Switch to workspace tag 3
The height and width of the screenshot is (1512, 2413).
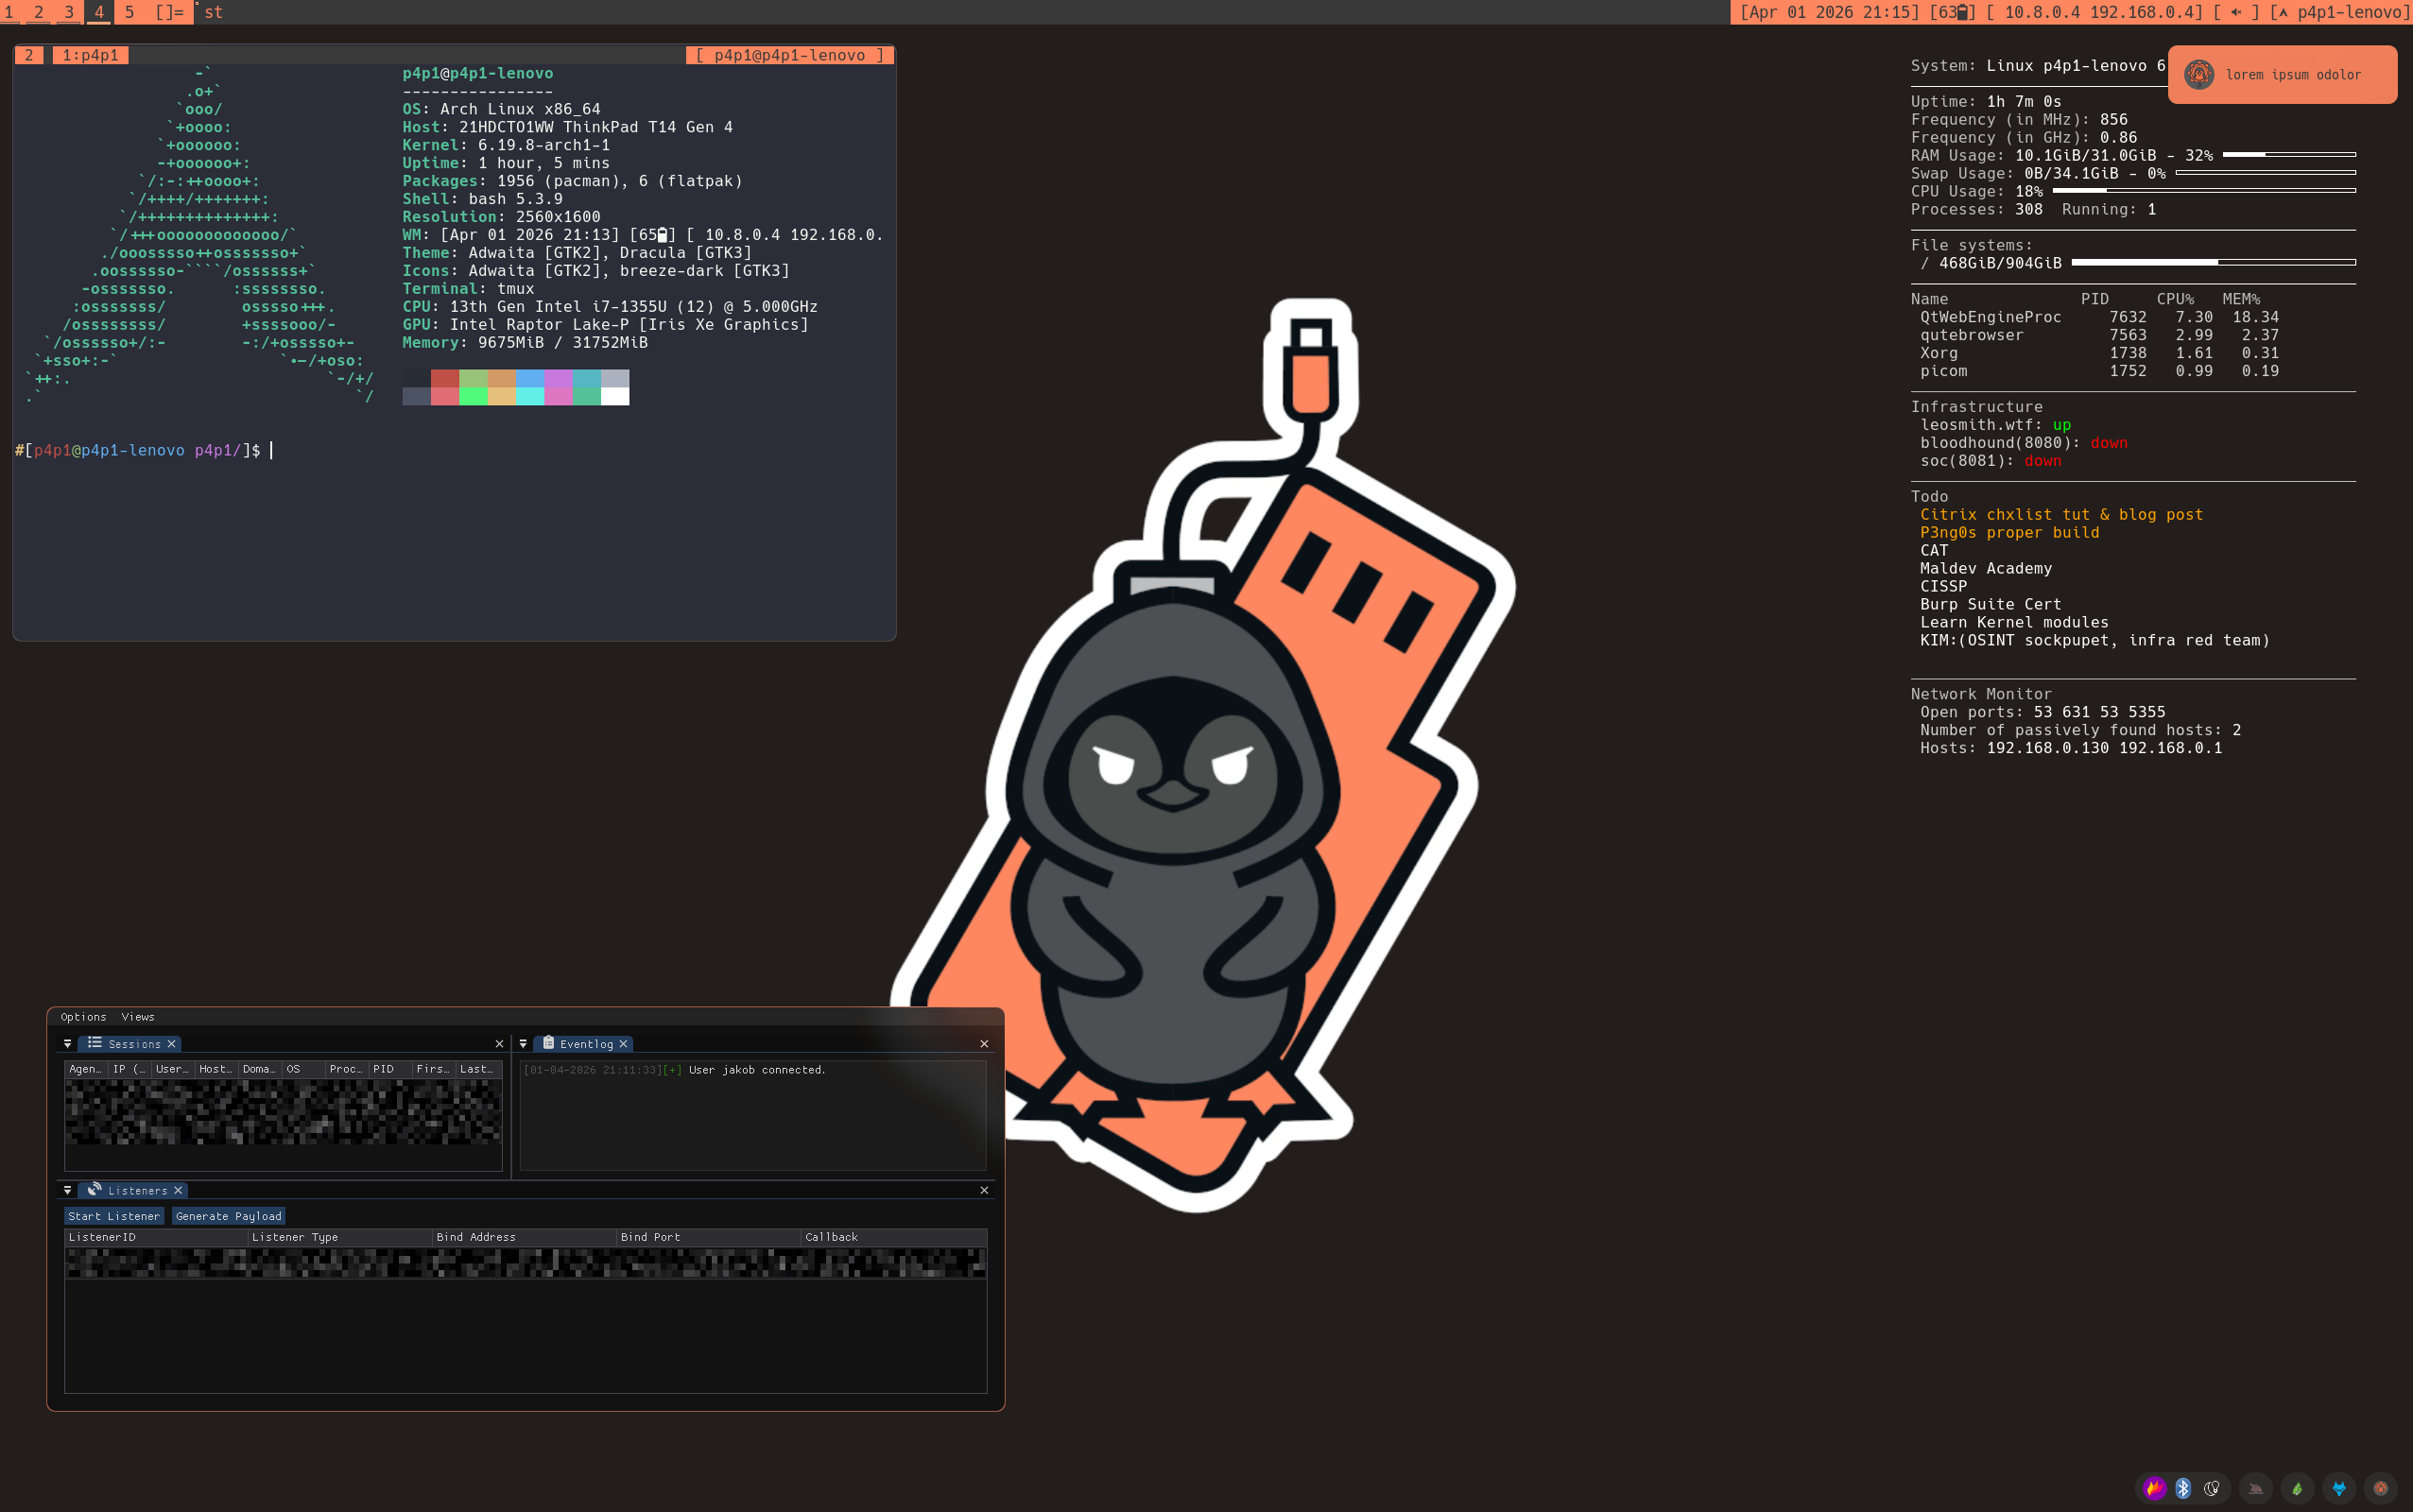tap(69, 12)
